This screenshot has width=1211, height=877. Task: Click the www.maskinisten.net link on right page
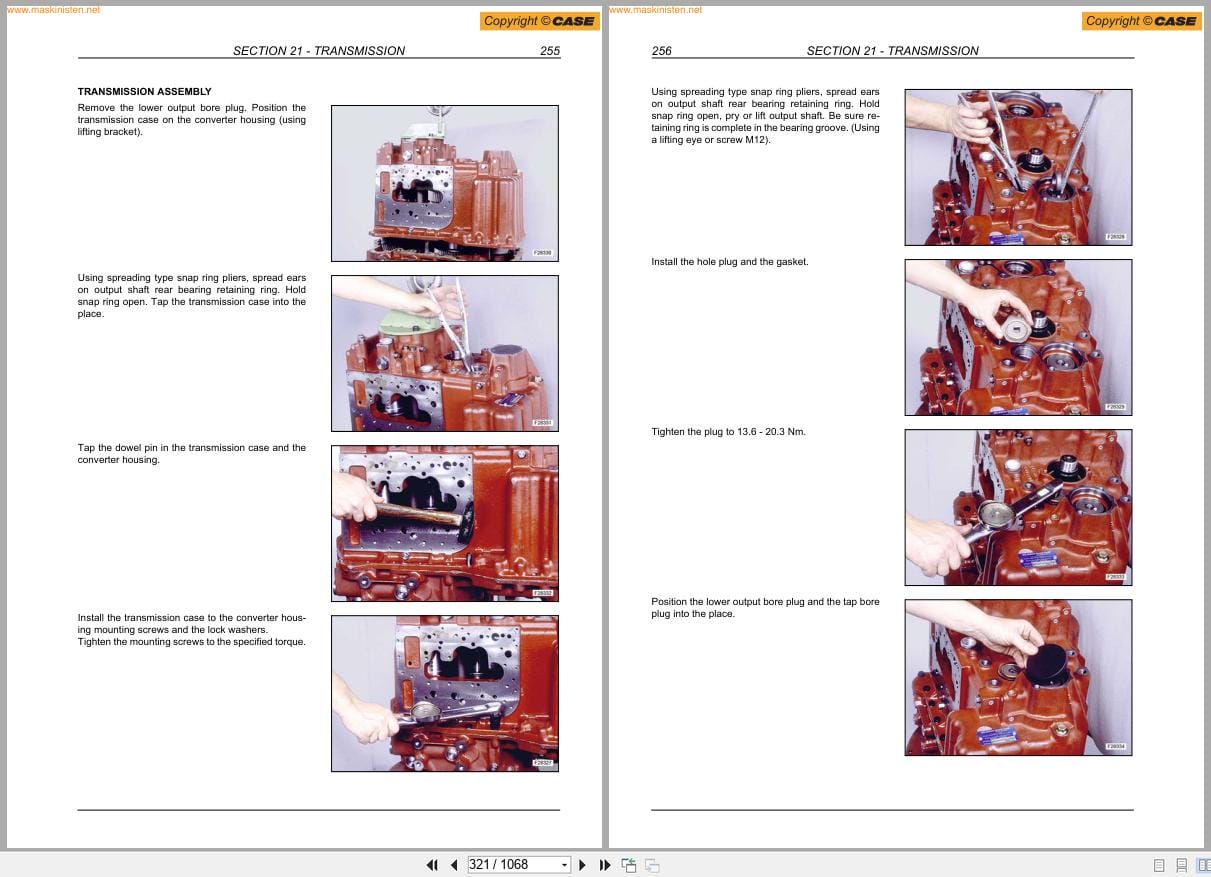pyautogui.click(x=655, y=9)
